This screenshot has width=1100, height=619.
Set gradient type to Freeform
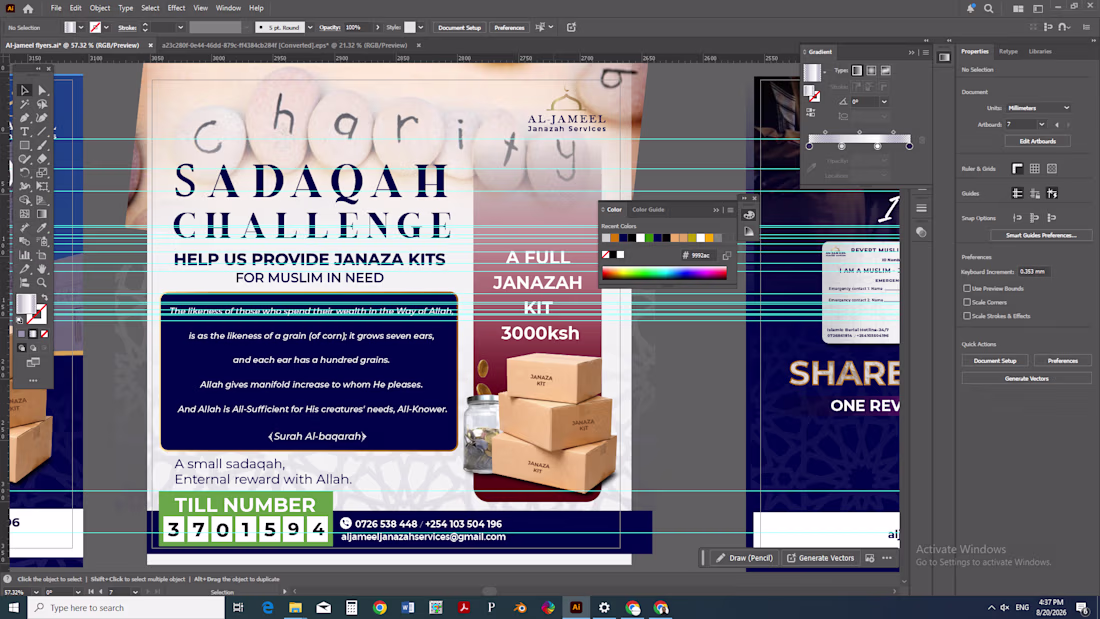(885, 70)
